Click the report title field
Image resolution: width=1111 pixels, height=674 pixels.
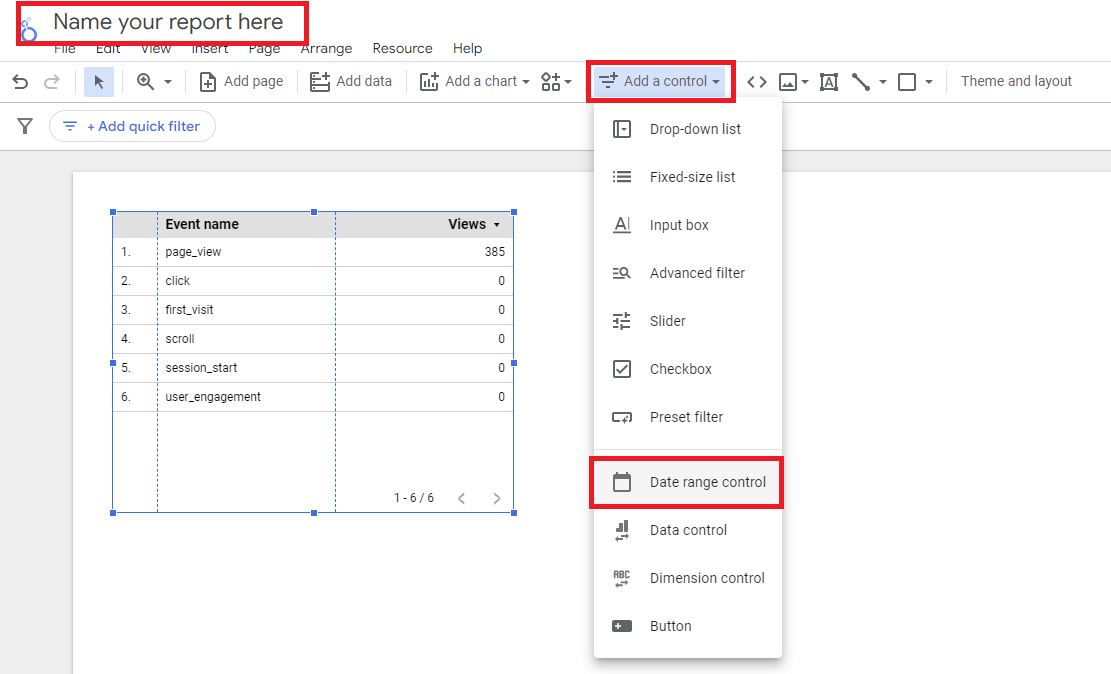169,22
